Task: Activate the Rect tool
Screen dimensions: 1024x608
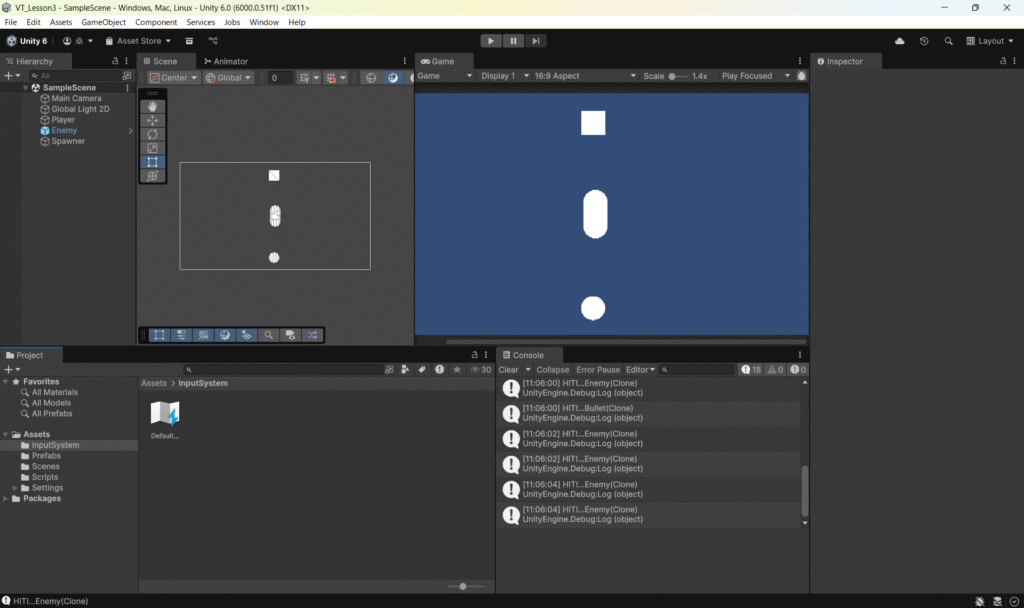Action: coord(153,162)
